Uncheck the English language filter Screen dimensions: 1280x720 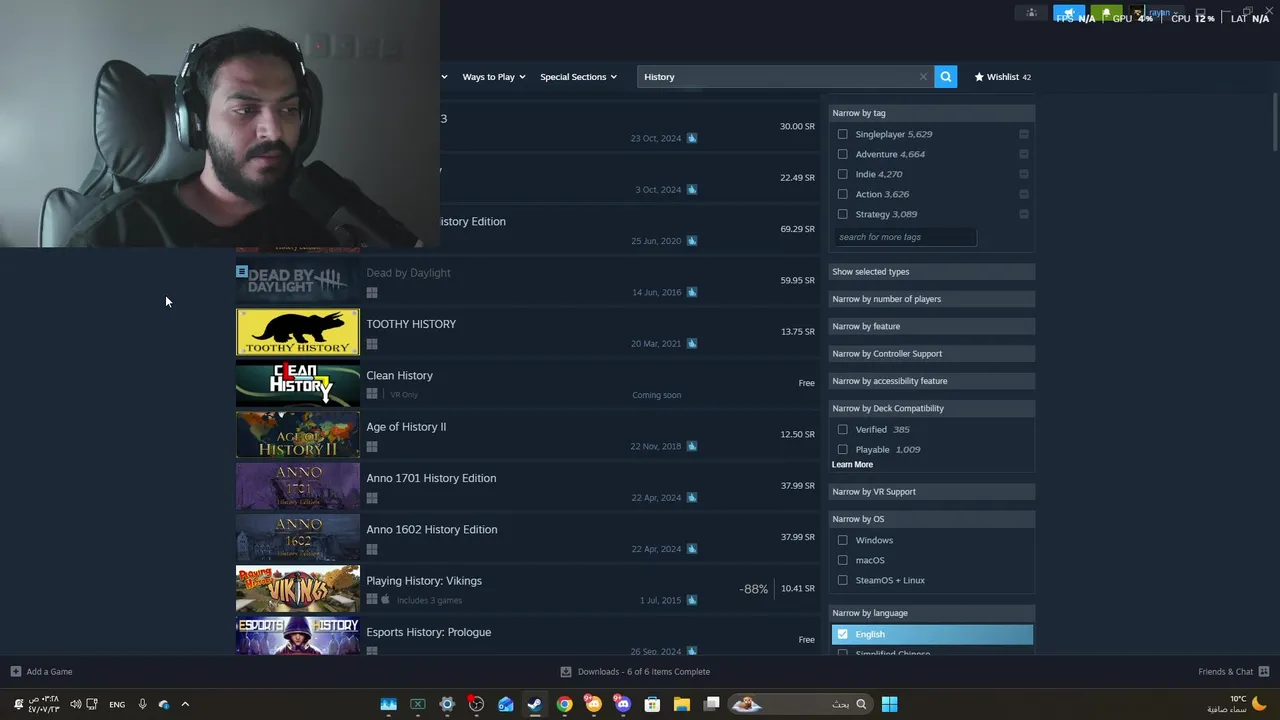(842, 634)
